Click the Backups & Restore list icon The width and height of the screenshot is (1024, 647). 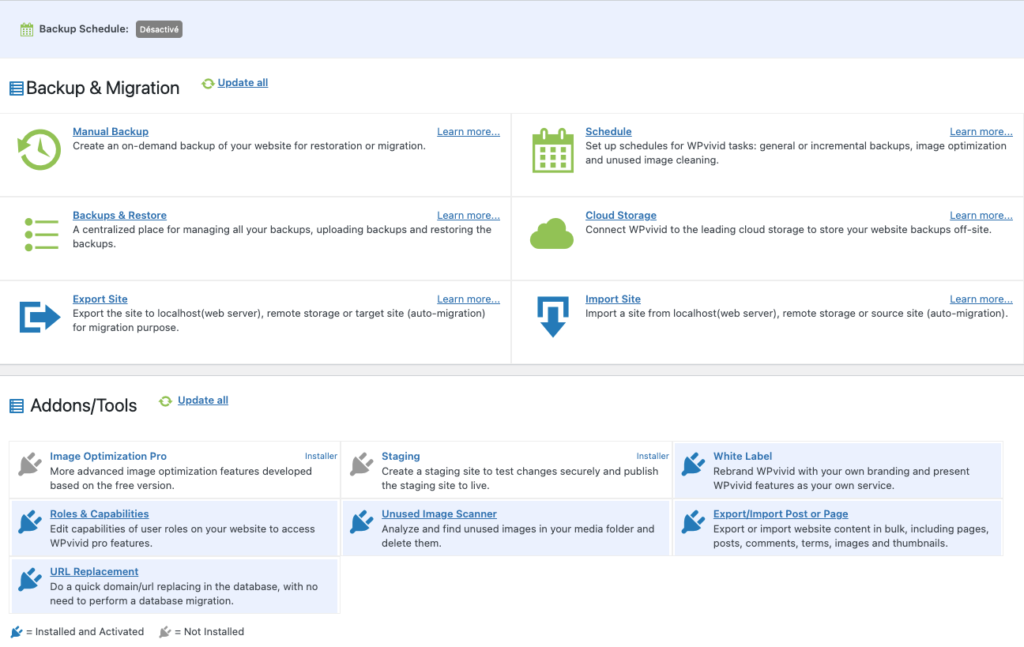click(40, 233)
